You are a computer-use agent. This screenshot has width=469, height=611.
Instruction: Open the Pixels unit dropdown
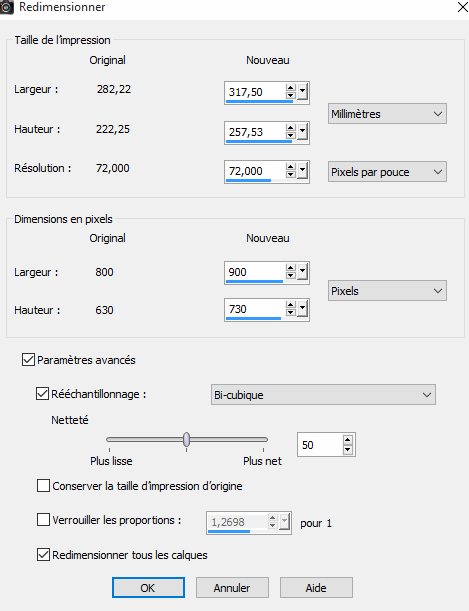(x=387, y=291)
